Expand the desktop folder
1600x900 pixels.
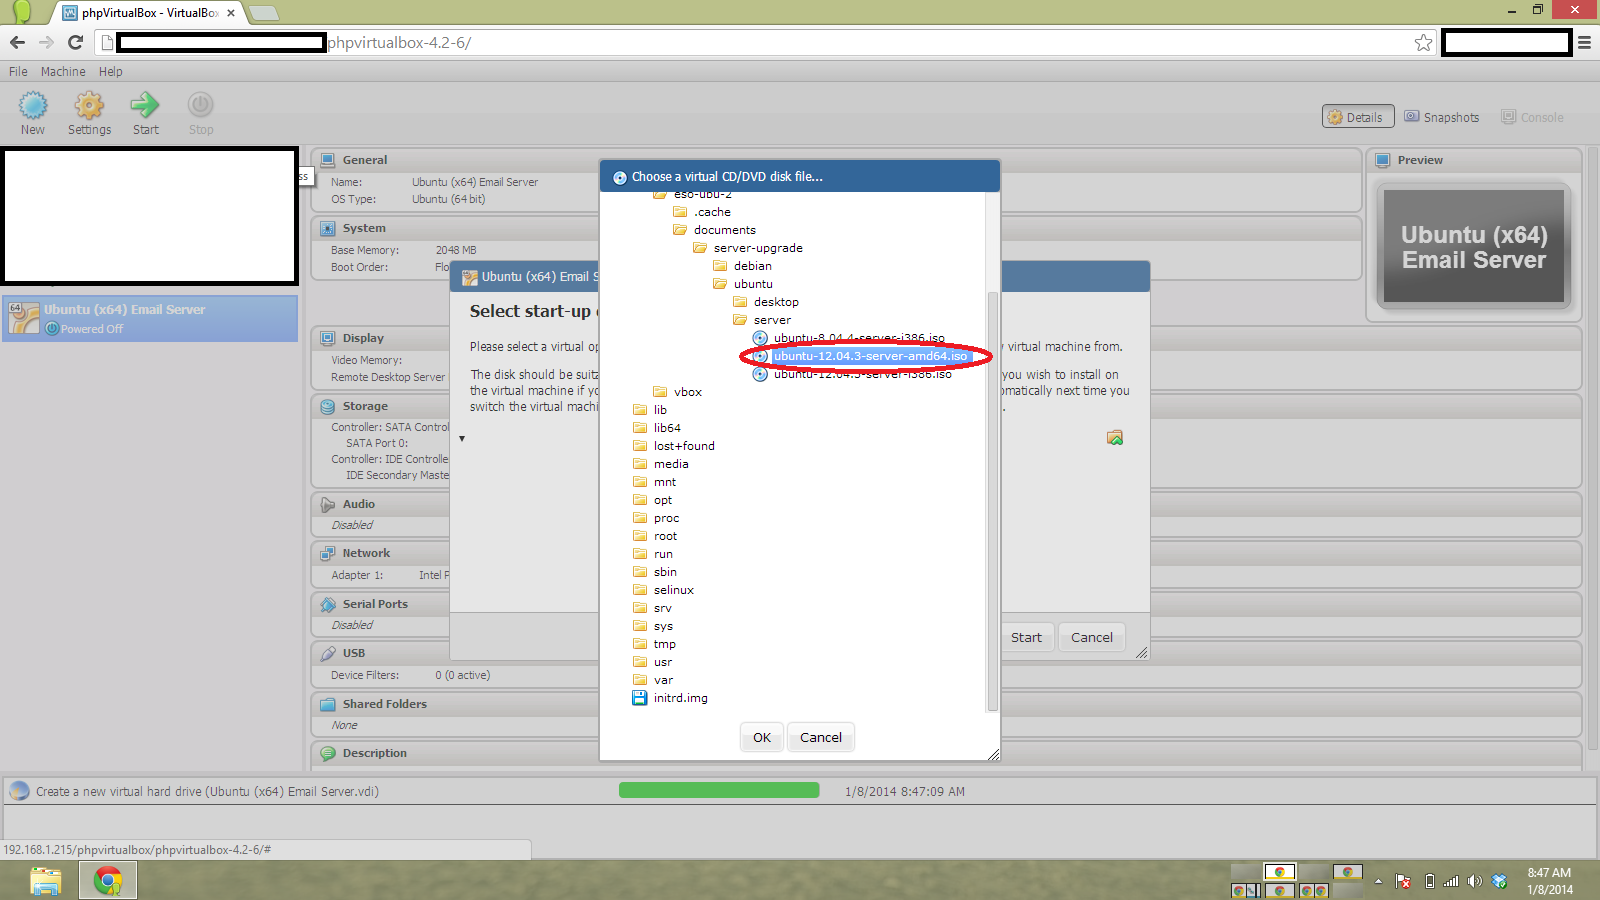[740, 302]
